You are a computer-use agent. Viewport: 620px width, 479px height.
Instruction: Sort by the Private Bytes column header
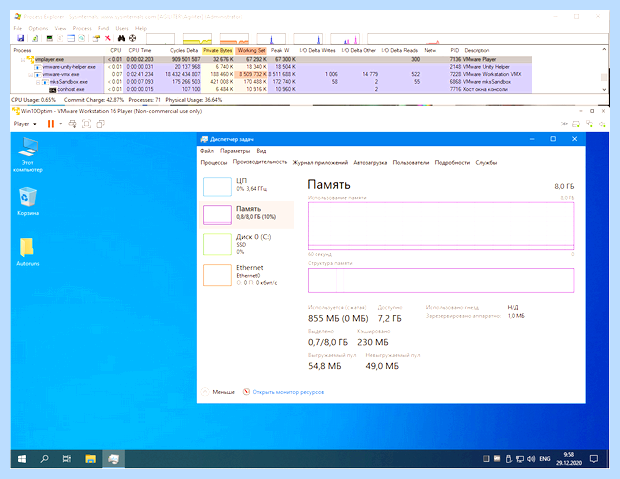tap(217, 51)
